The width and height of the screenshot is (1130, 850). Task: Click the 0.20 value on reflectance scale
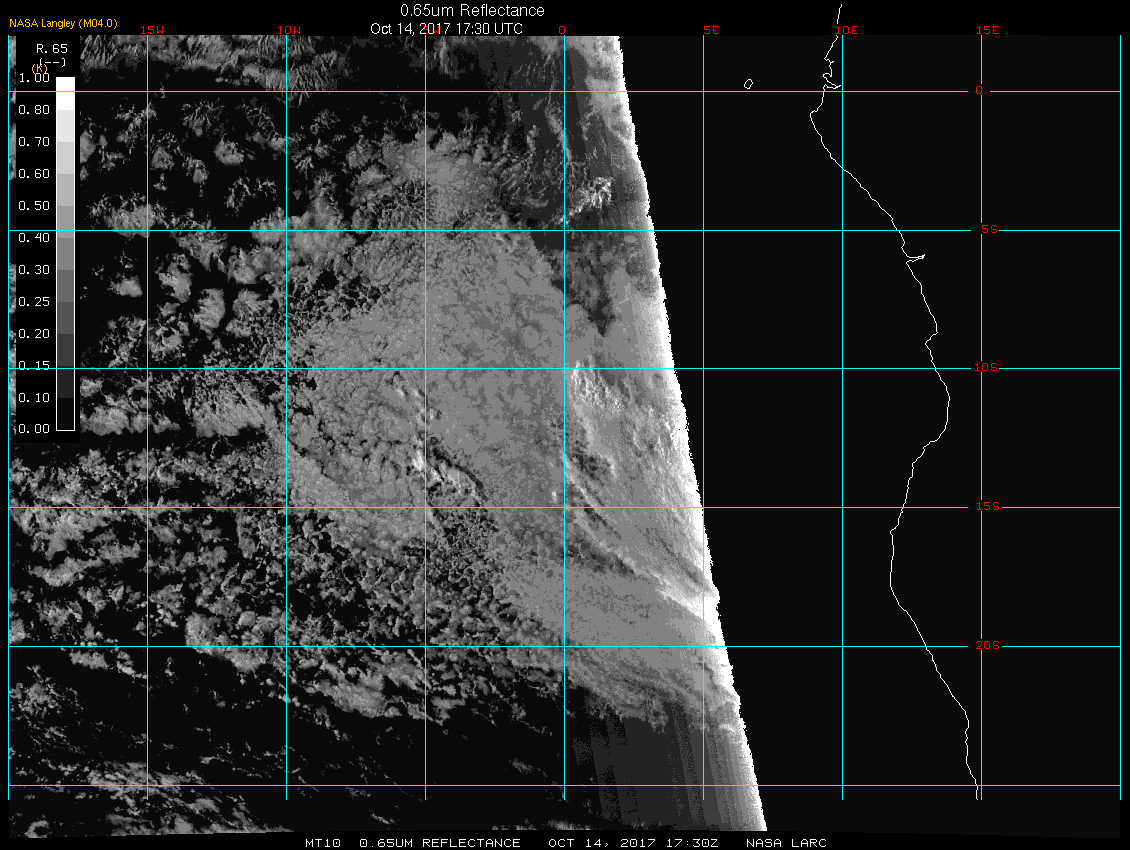[34, 334]
